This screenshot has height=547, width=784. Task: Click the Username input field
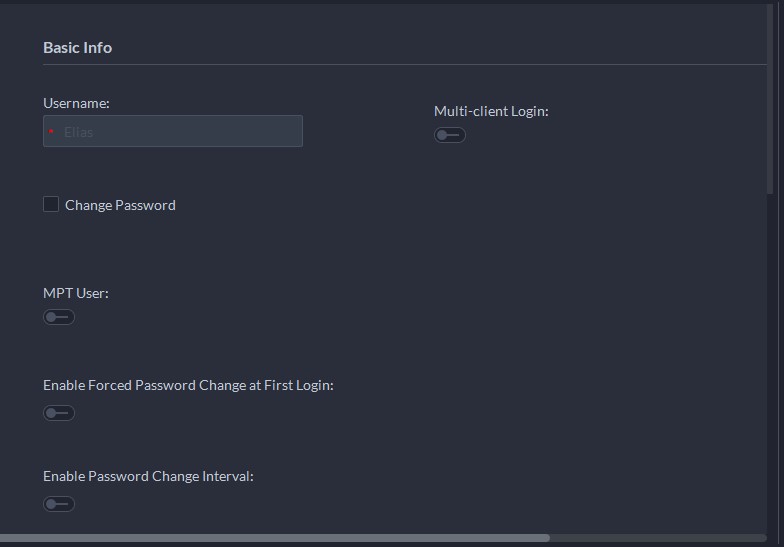pos(173,131)
